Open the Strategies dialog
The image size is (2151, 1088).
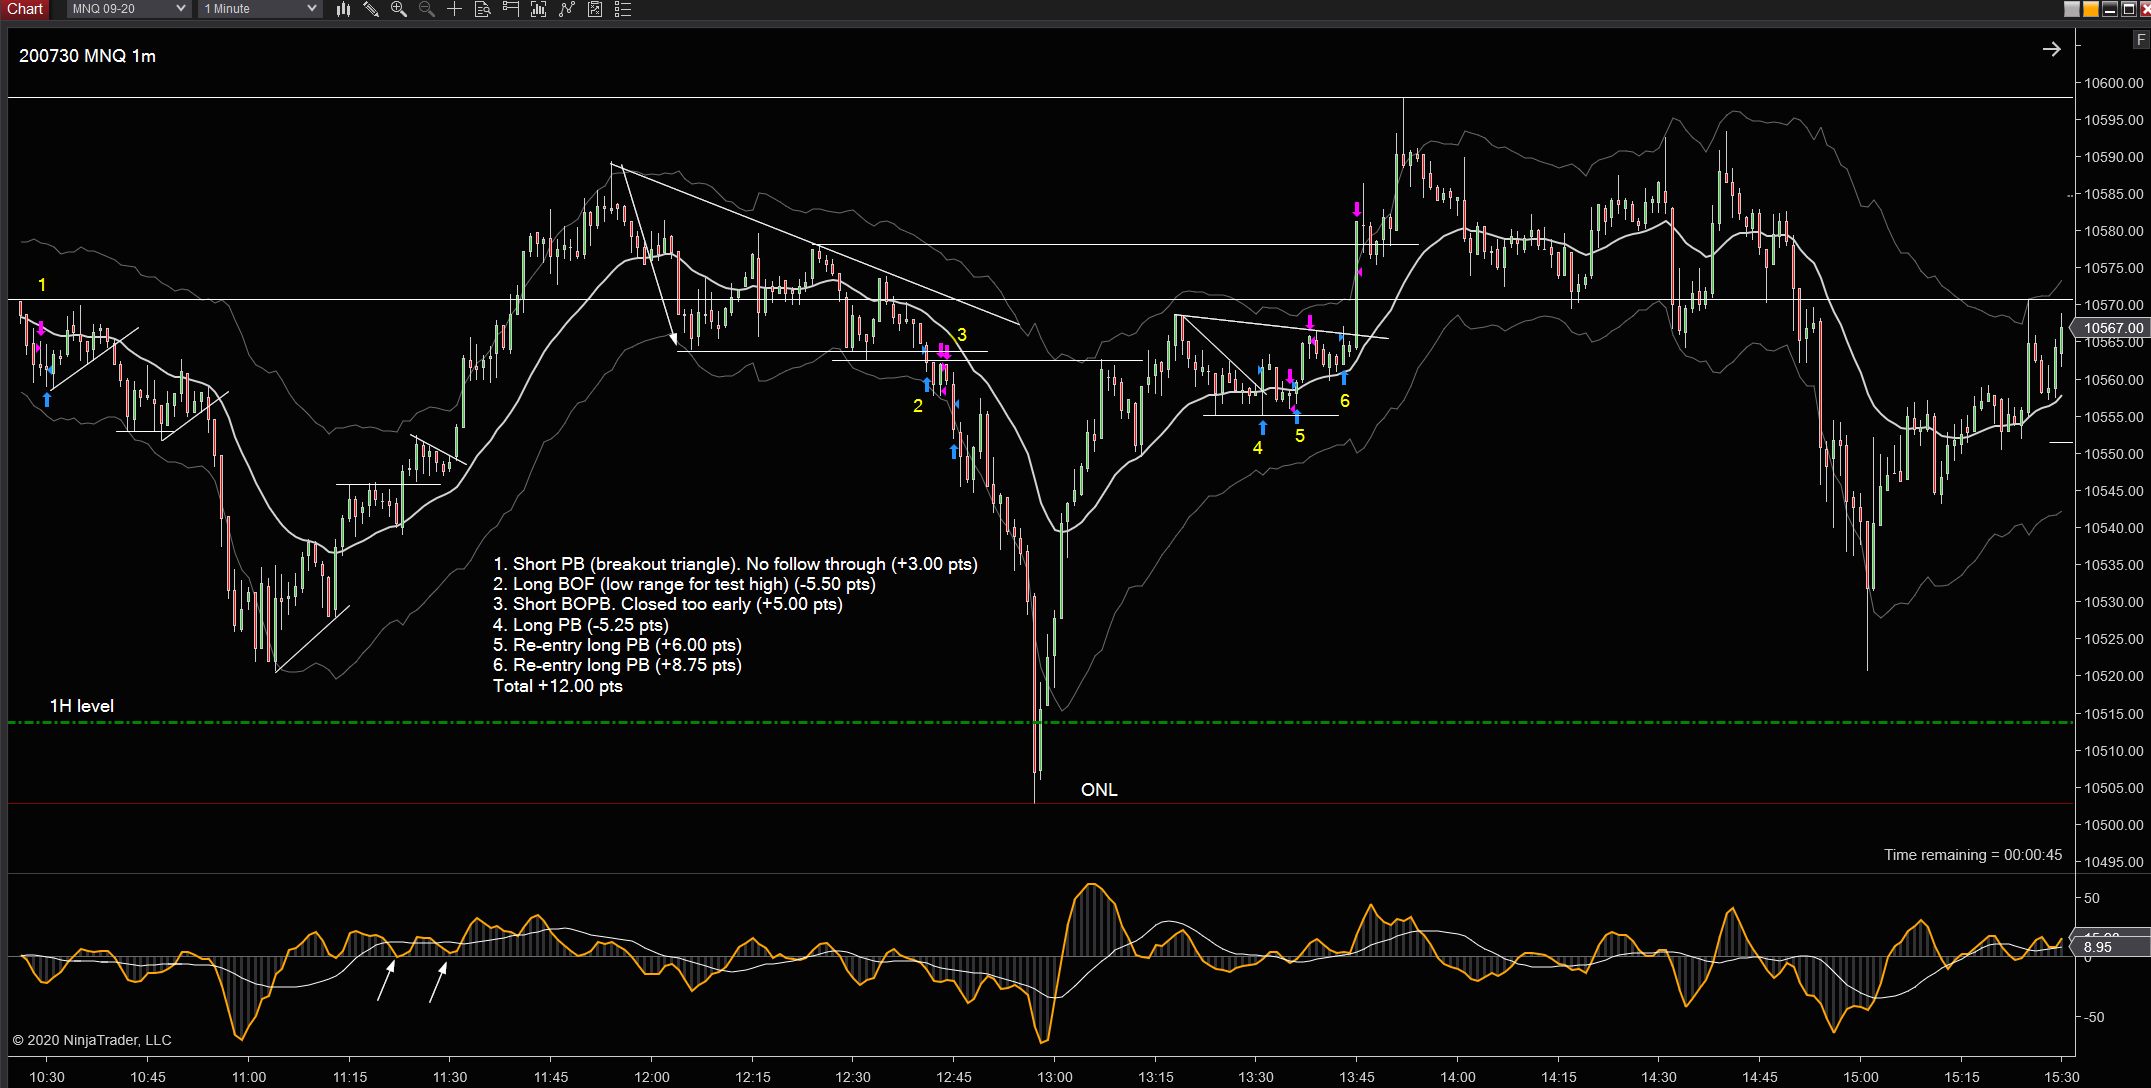(x=595, y=9)
